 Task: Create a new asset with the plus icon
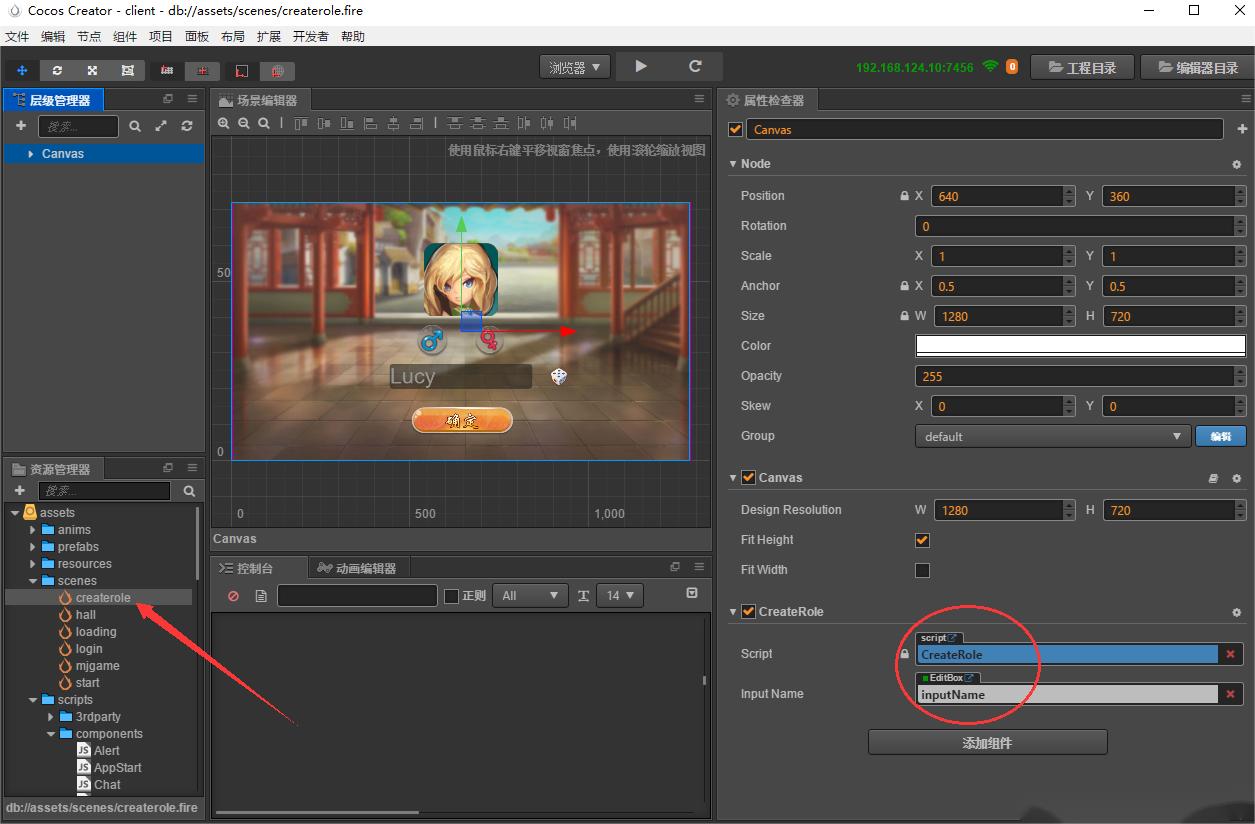coord(20,491)
